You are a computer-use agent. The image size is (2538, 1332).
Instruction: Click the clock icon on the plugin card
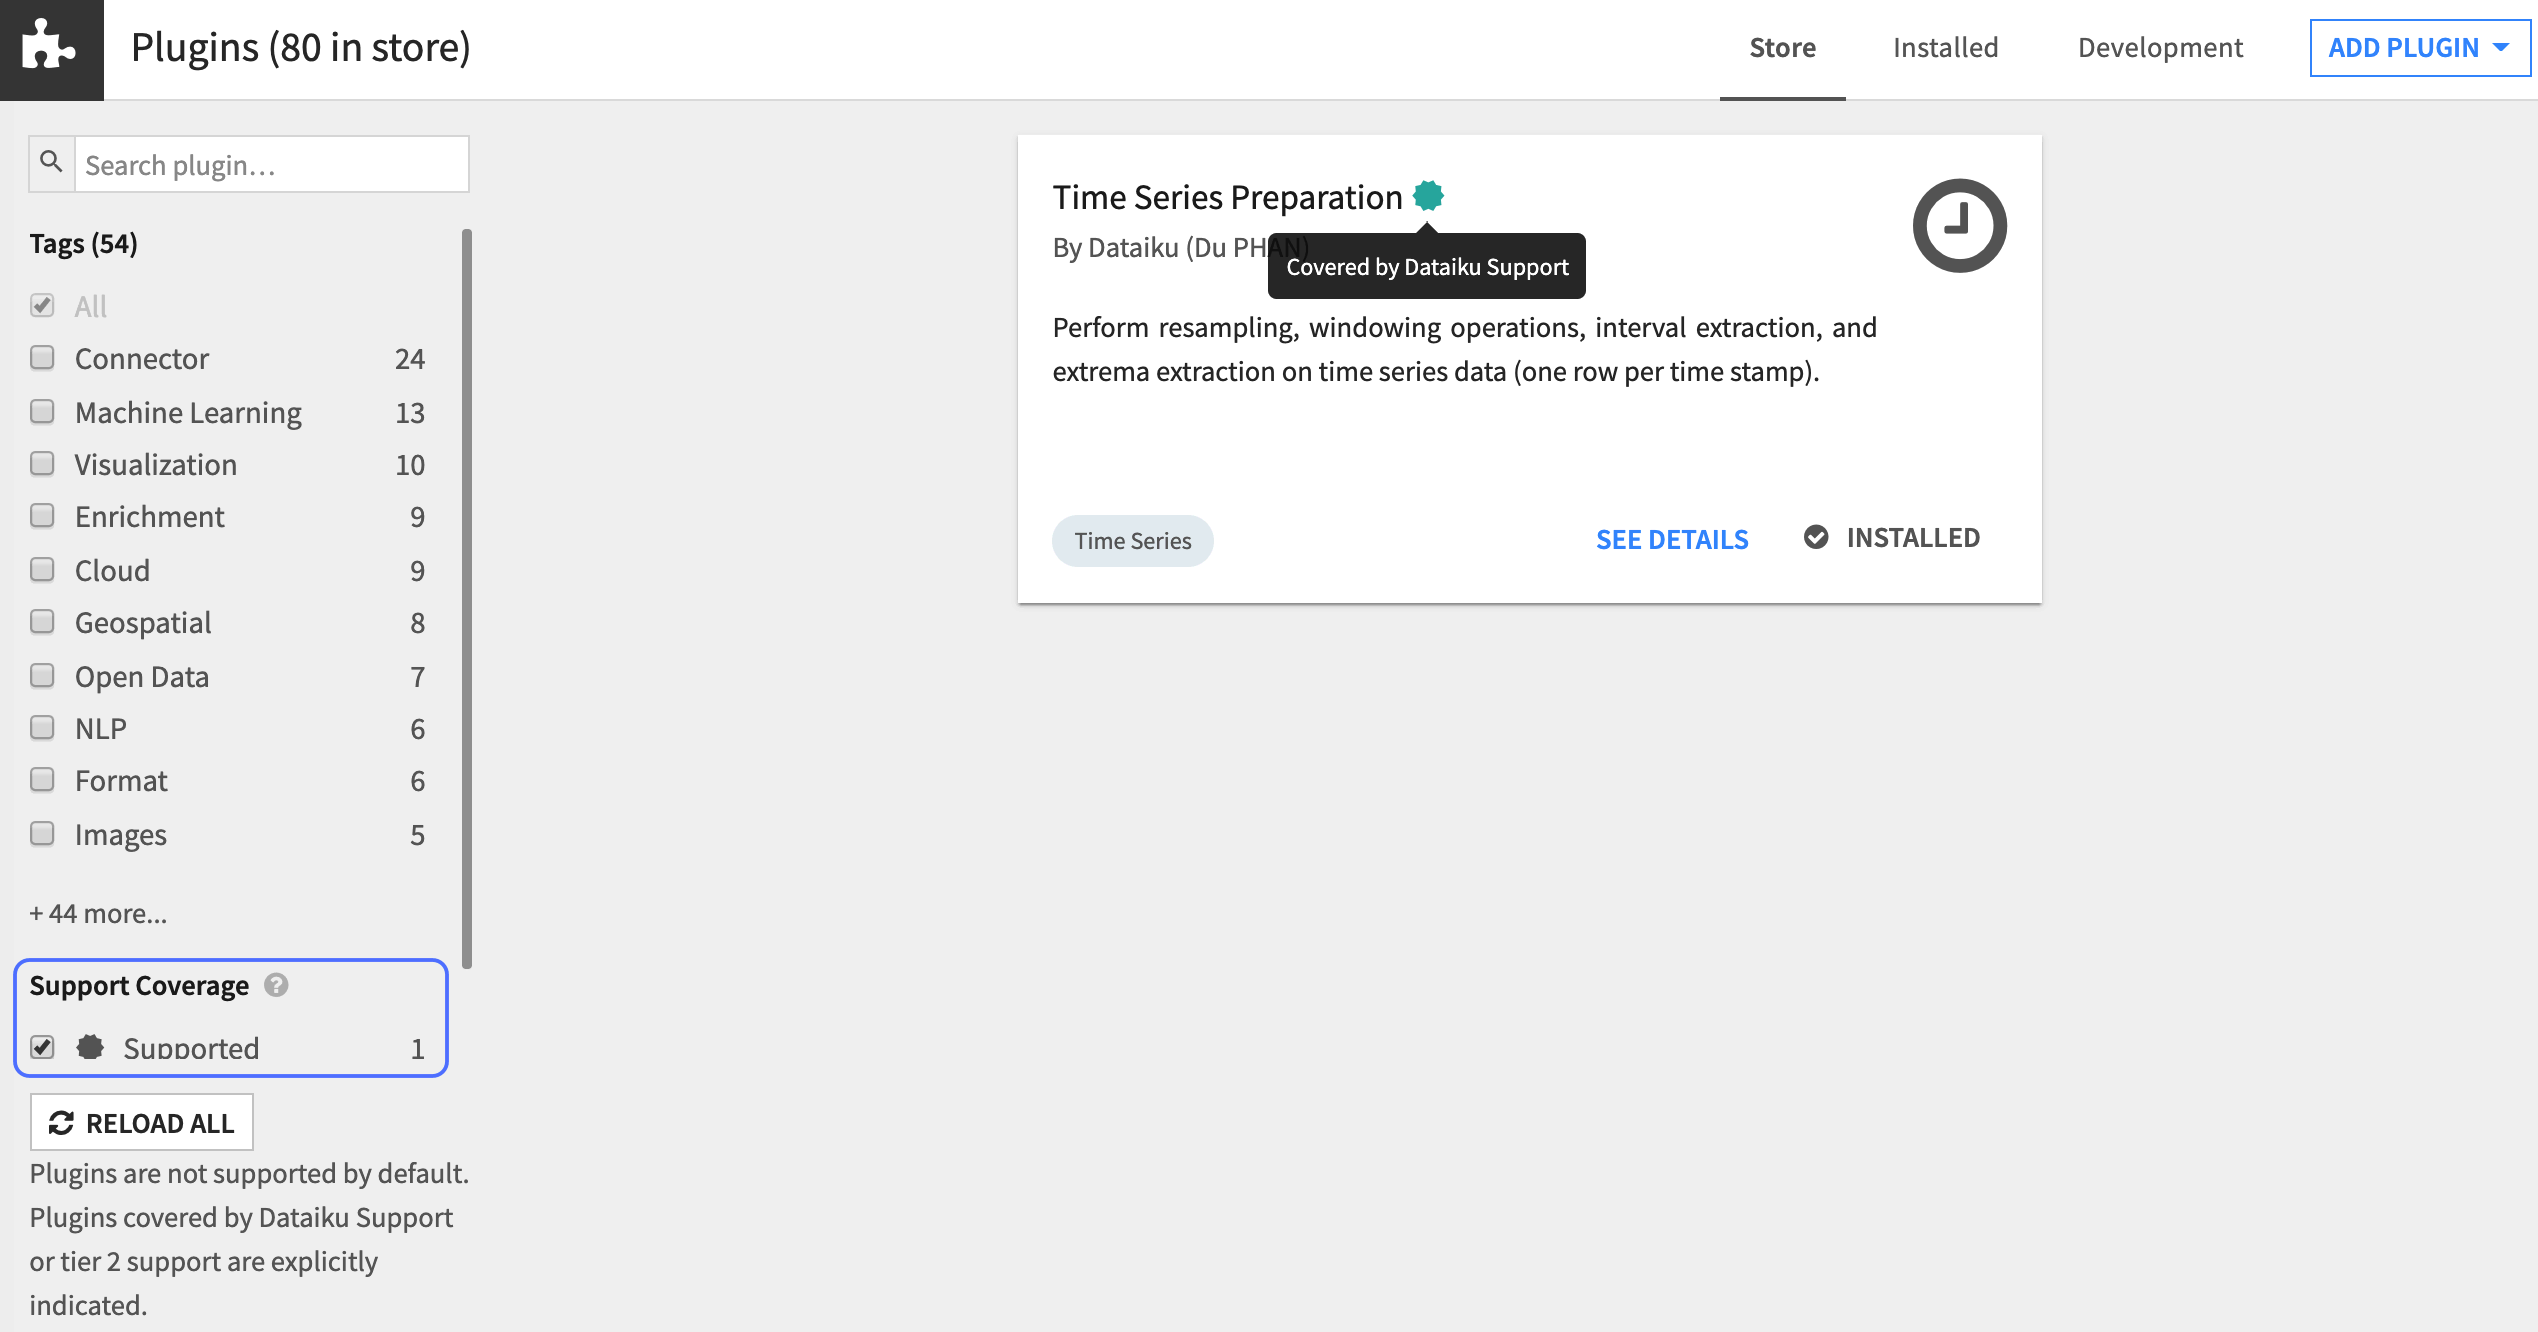(1959, 226)
